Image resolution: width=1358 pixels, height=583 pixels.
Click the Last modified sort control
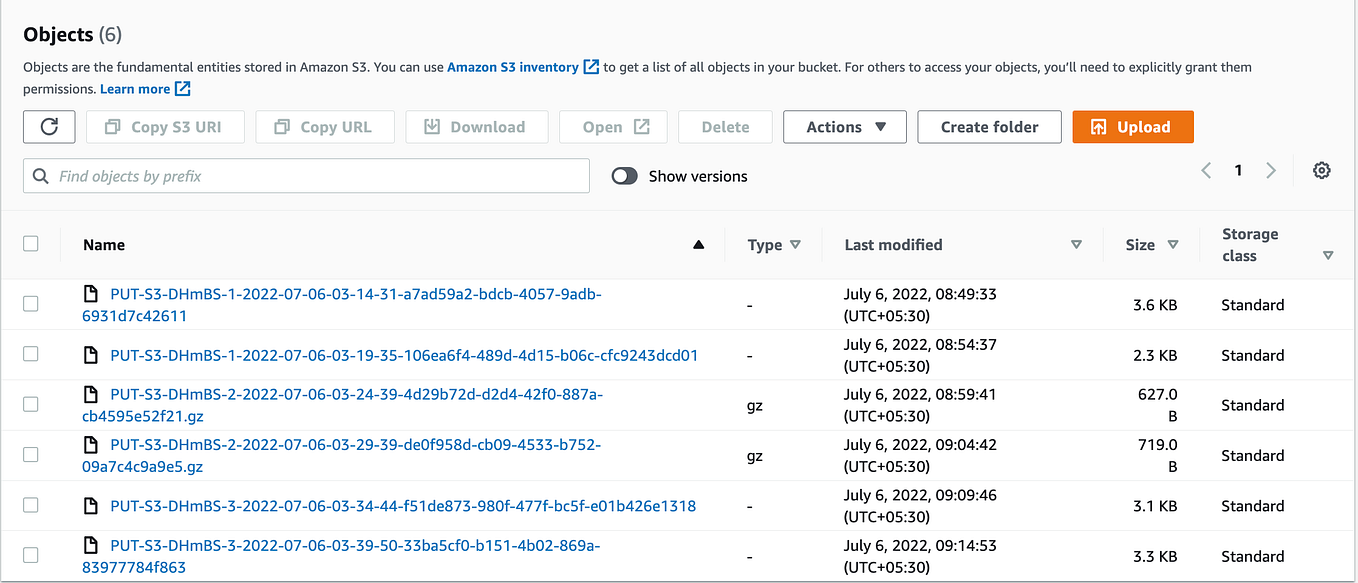1077,244
